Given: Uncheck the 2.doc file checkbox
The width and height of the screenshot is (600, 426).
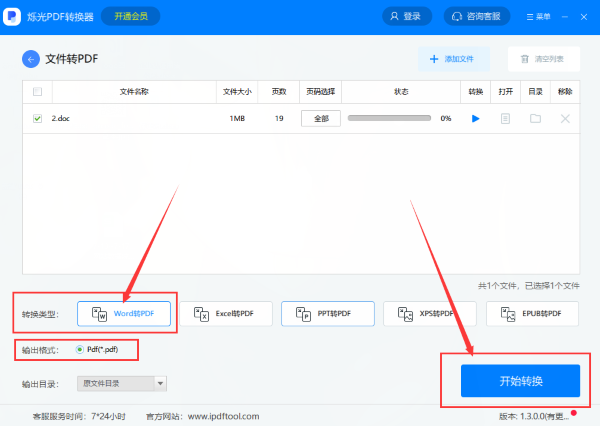Looking at the screenshot, I should [x=38, y=119].
